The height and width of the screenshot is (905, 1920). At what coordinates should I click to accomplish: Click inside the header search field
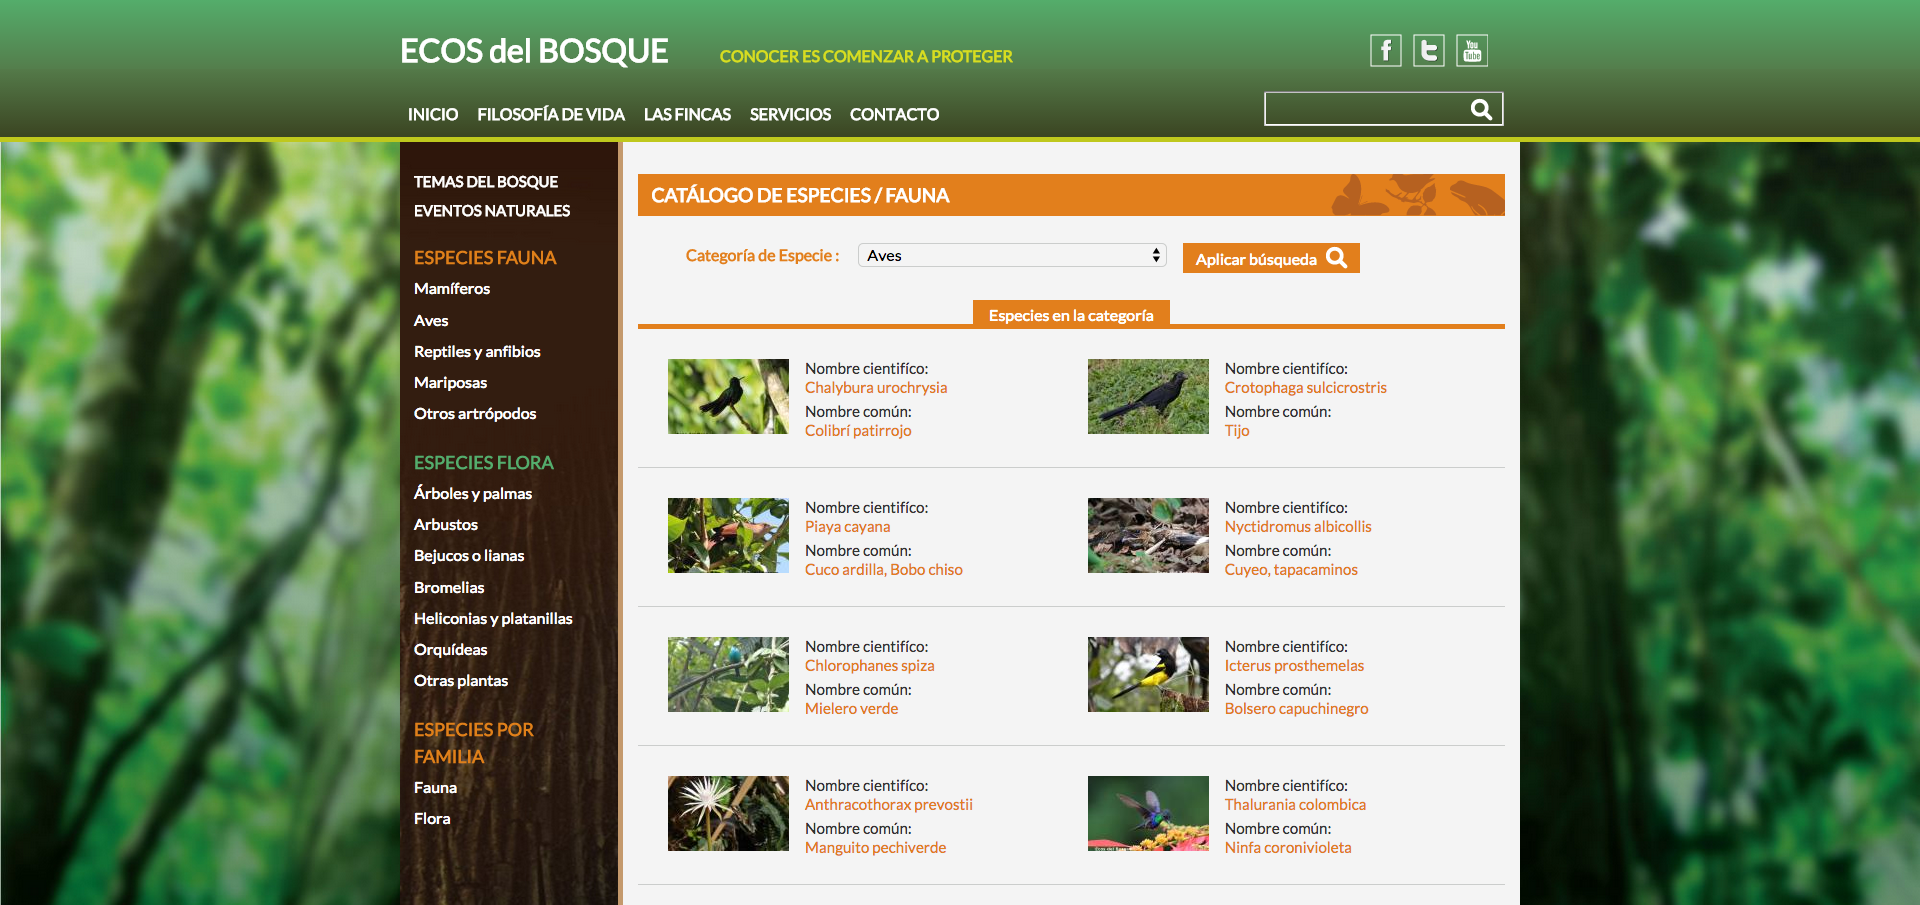point(1364,110)
